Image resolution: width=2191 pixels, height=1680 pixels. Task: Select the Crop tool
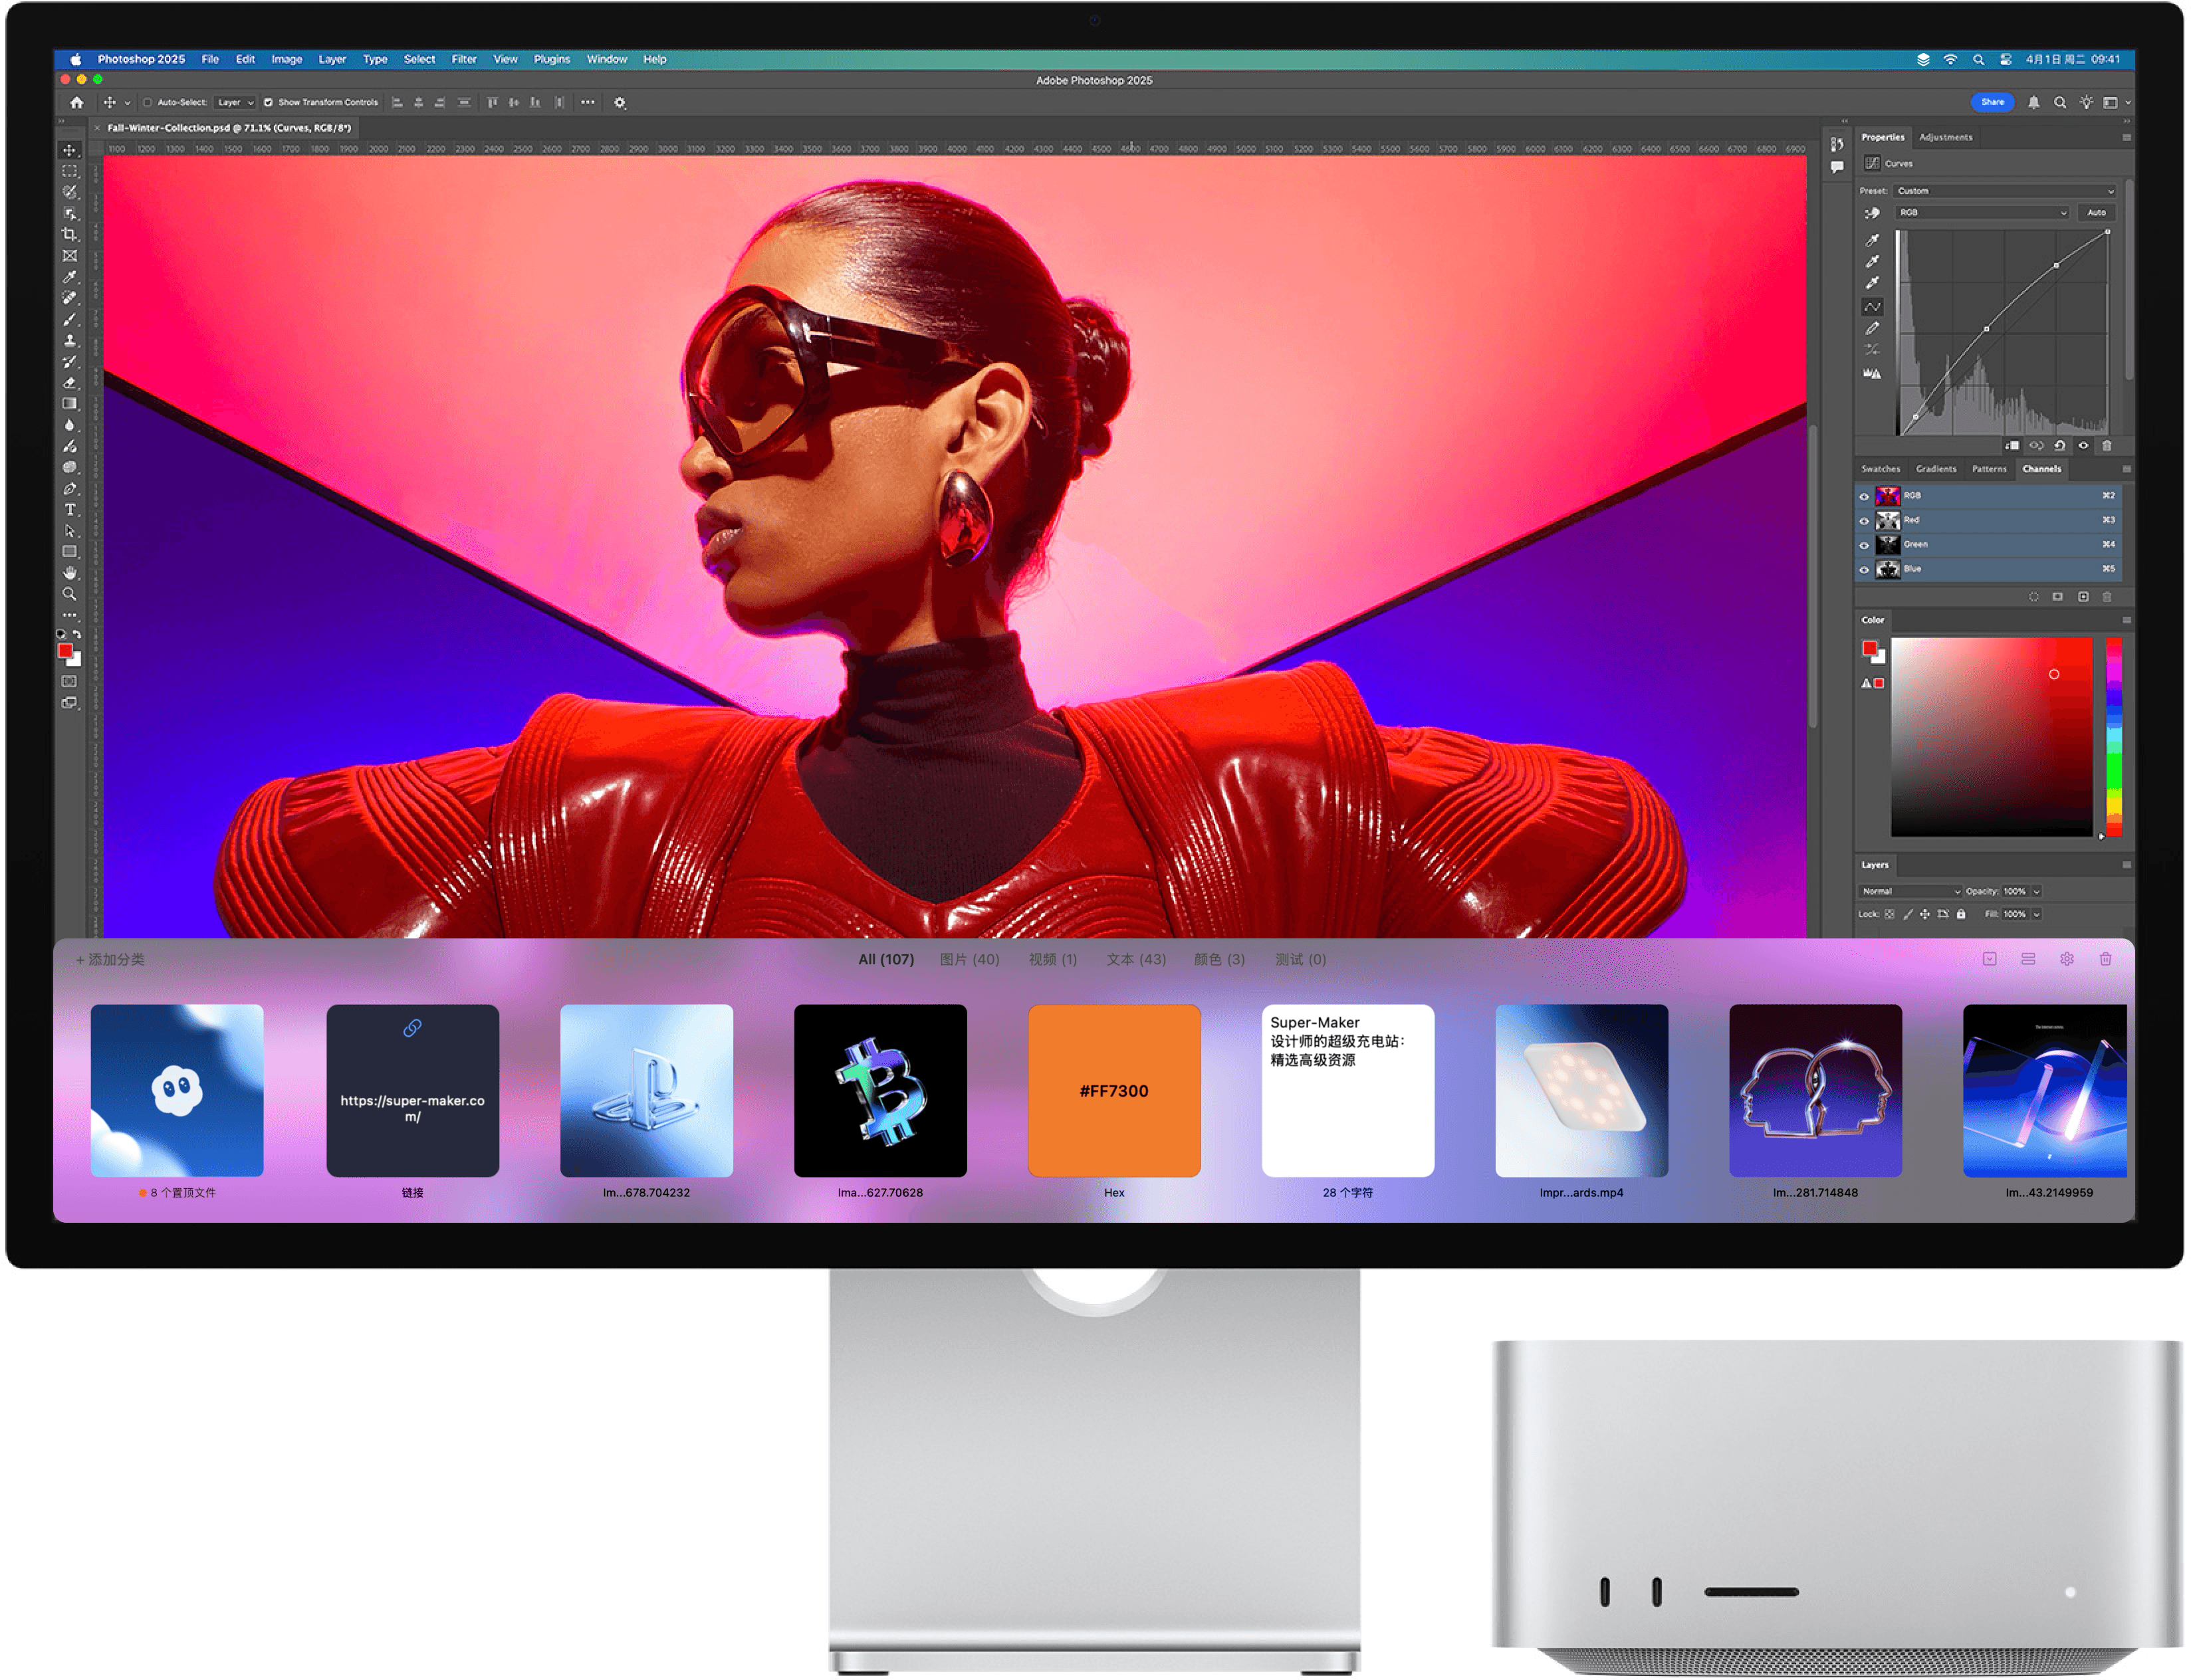69,234
